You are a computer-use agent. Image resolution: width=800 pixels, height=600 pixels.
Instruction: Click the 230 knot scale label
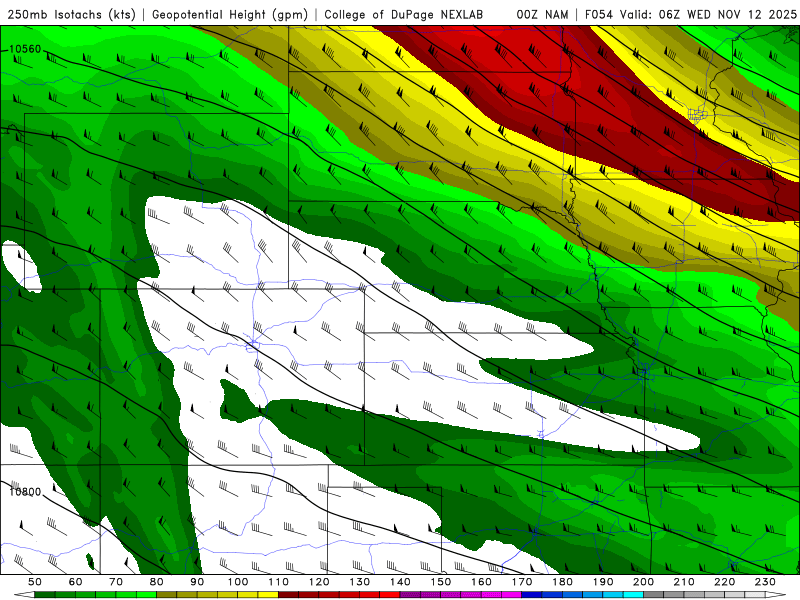(x=765, y=582)
